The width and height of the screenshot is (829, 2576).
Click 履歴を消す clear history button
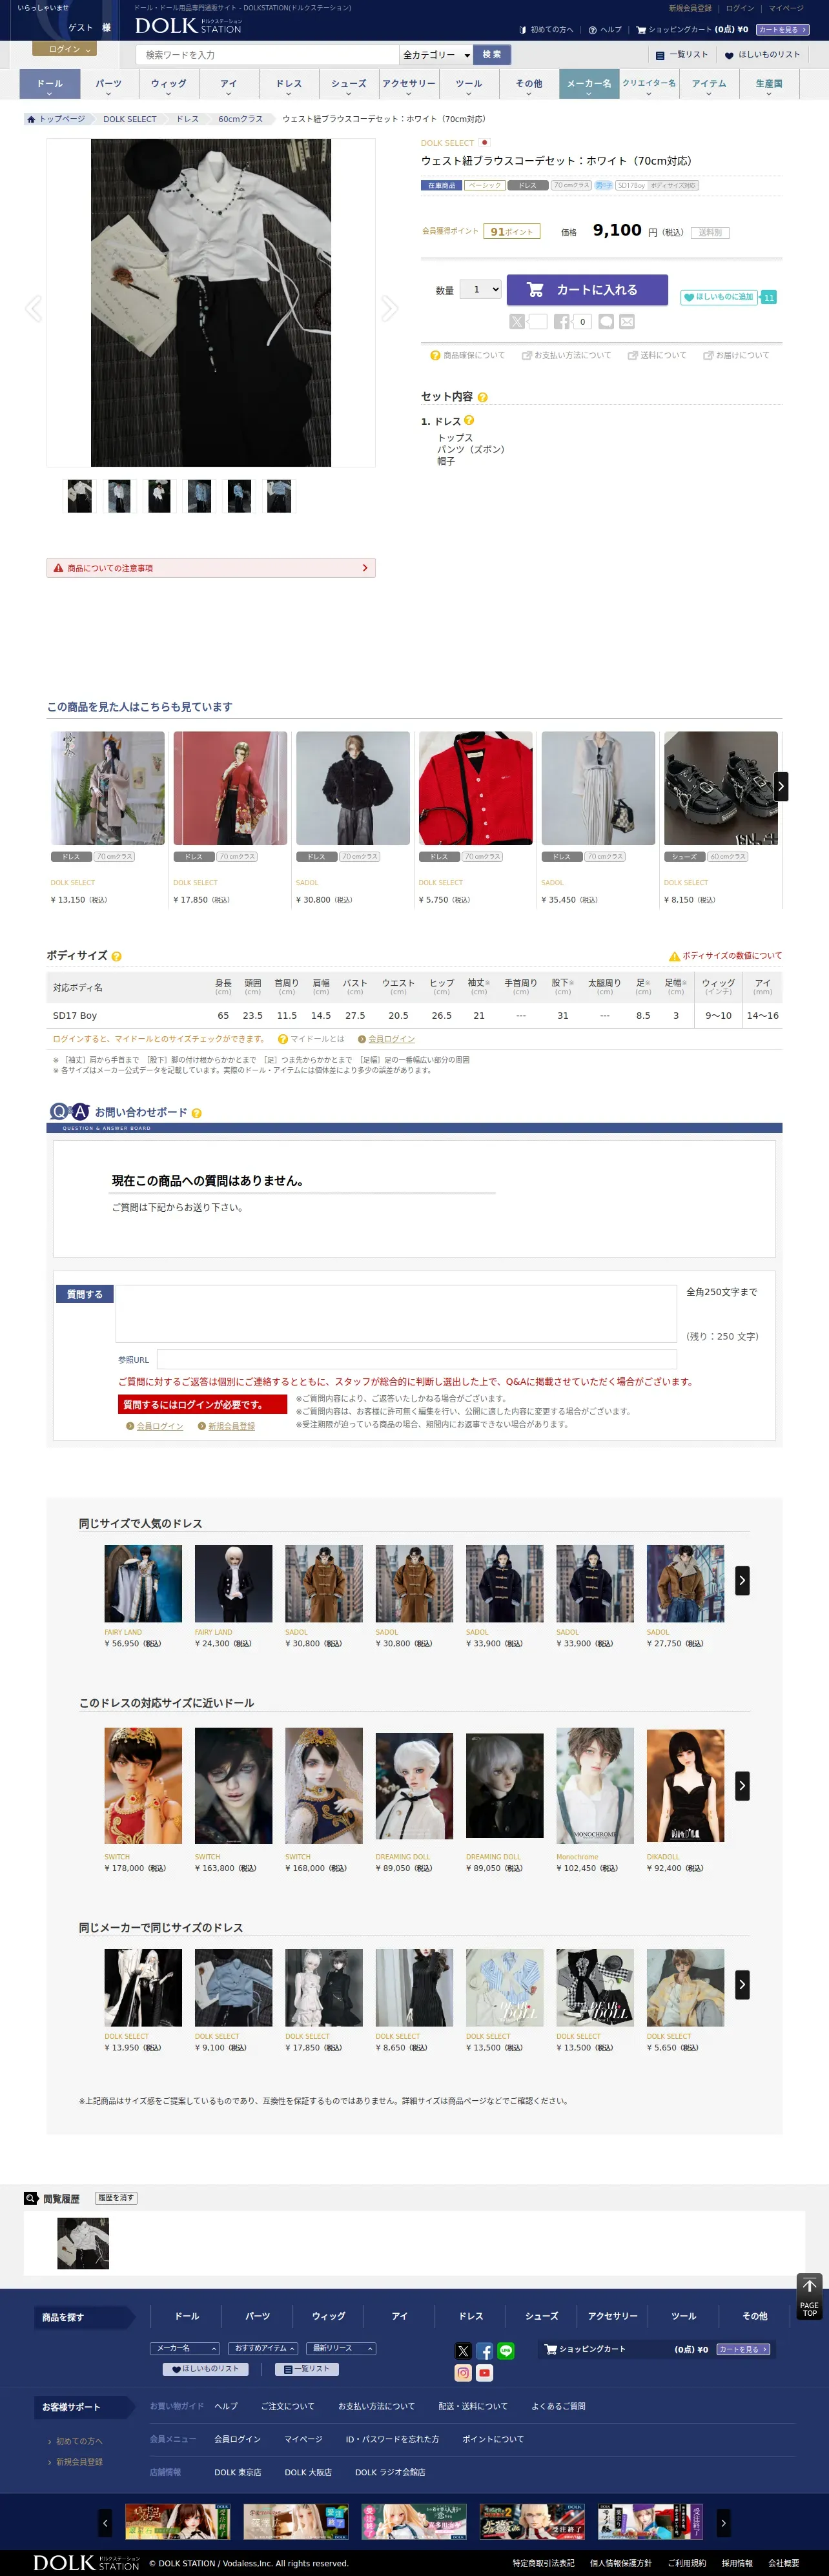pos(116,2198)
